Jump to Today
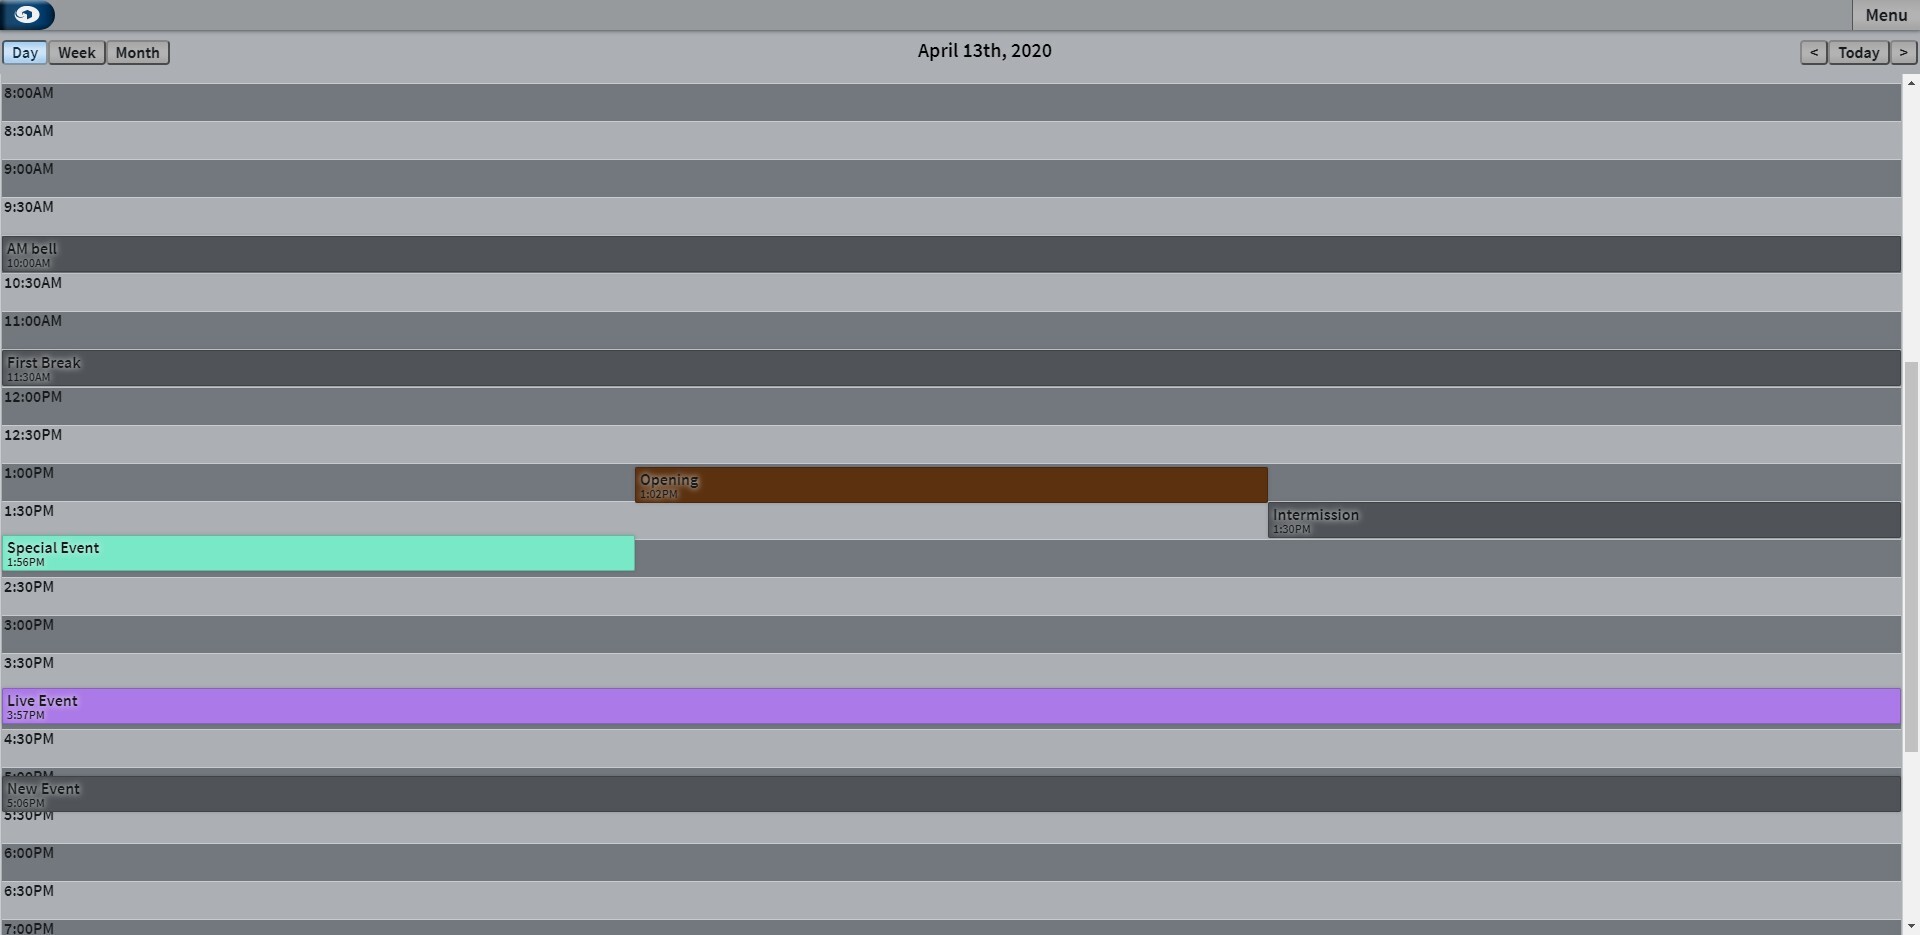Image resolution: width=1920 pixels, height=935 pixels. coord(1858,53)
